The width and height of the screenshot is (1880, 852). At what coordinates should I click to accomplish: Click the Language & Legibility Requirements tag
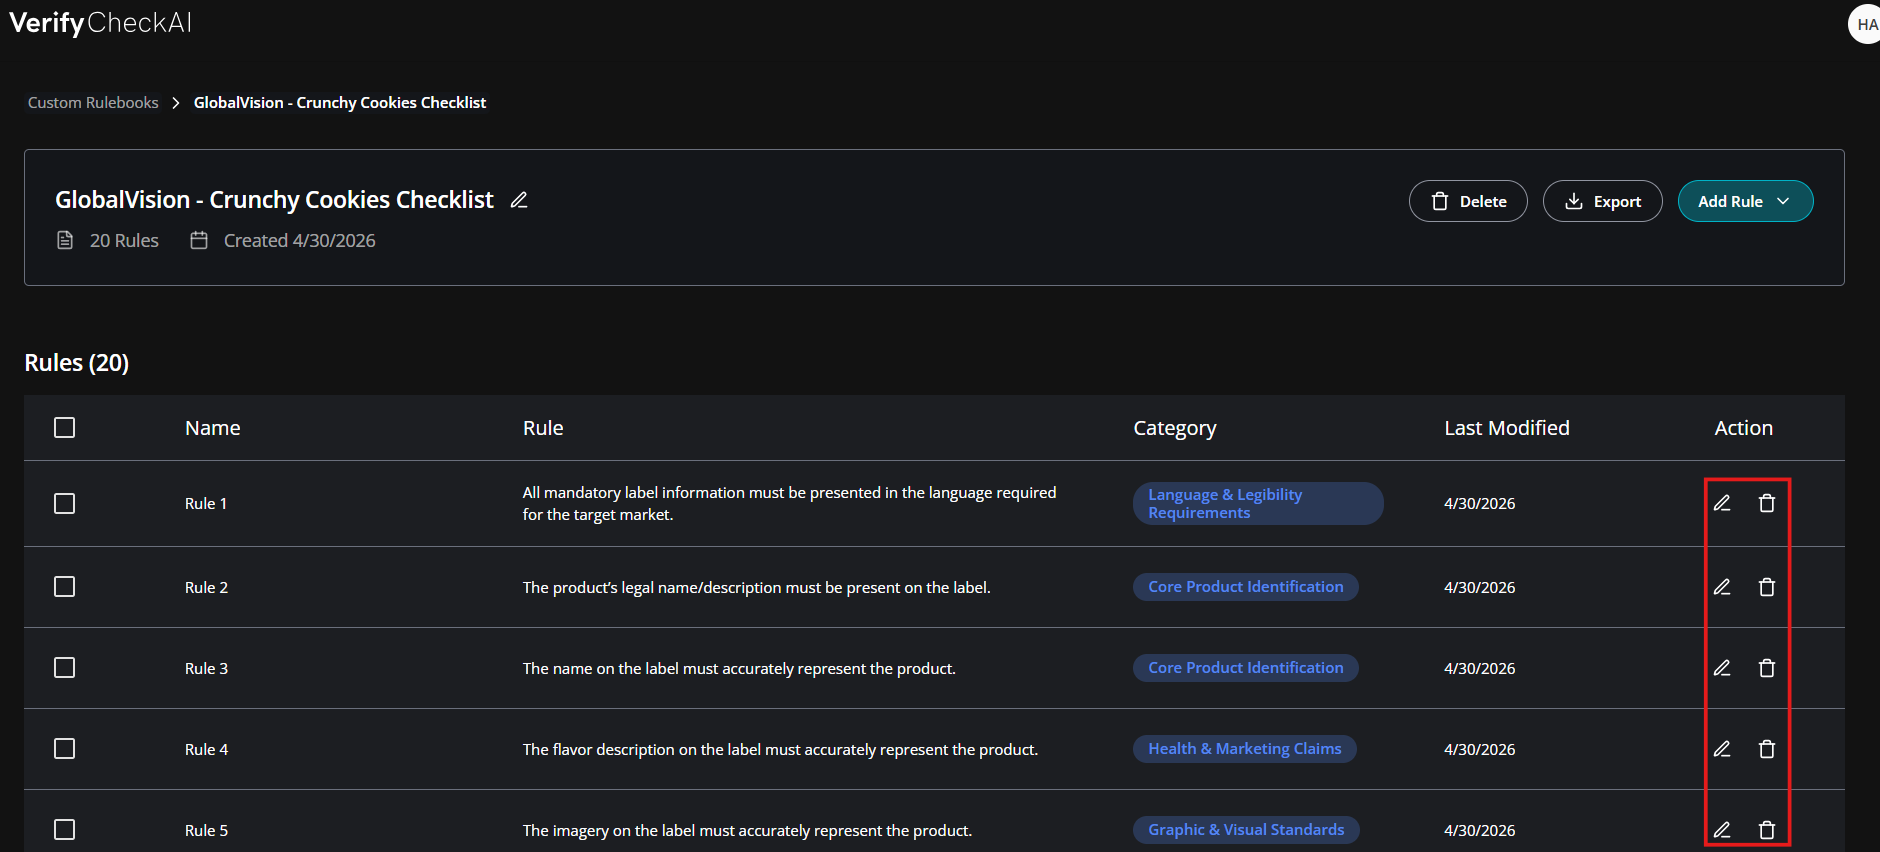[1258, 503]
